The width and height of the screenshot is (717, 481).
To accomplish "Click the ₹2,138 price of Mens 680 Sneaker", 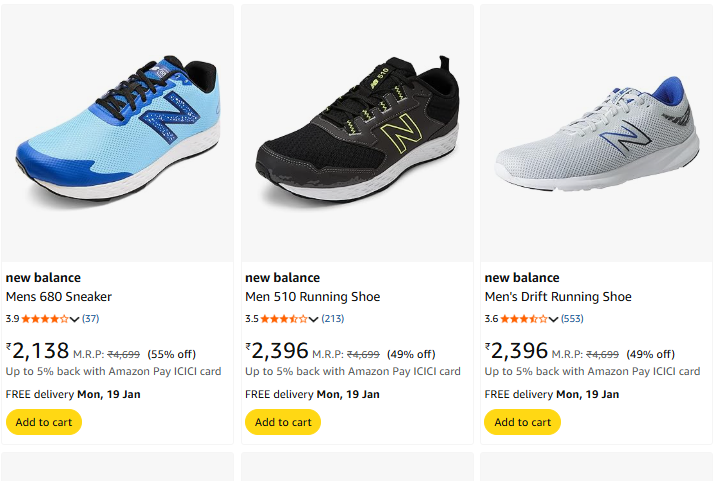I will [x=38, y=351].
